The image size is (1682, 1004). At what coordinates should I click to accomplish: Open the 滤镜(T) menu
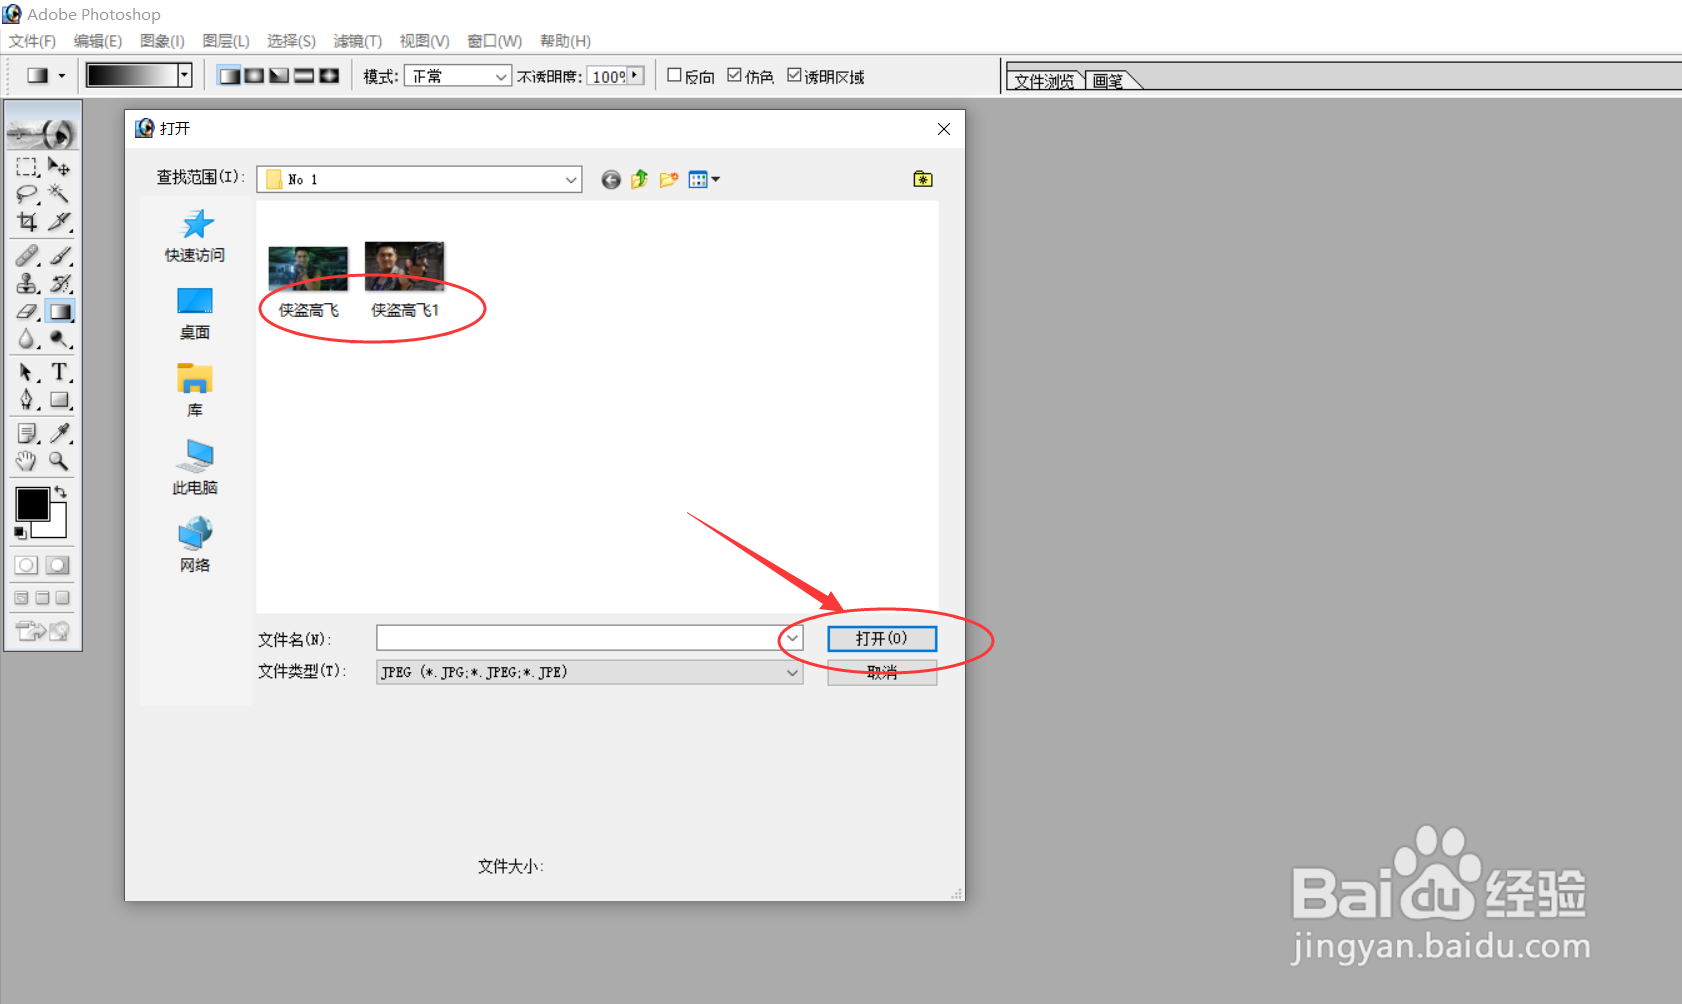pos(358,41)
